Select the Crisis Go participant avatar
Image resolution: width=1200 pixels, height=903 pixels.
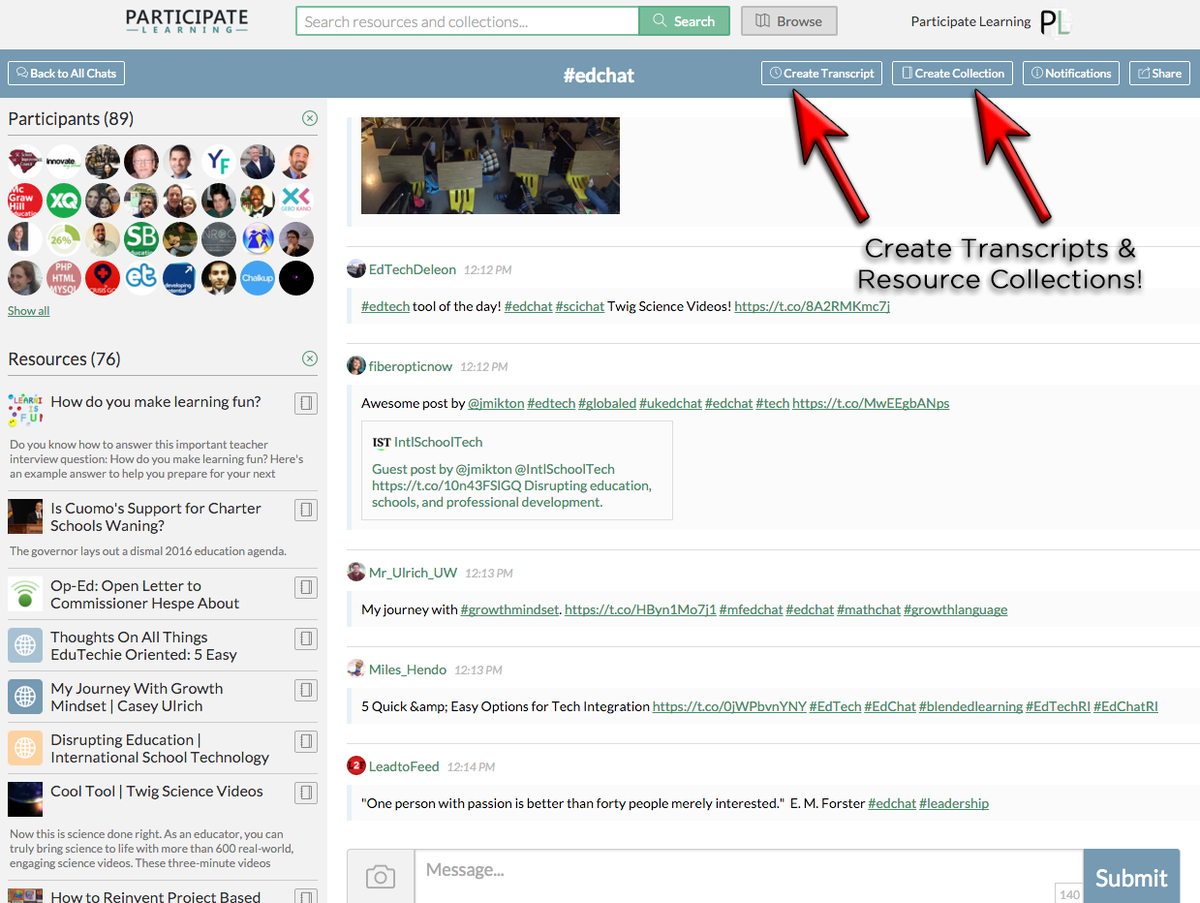coord(102,278)
